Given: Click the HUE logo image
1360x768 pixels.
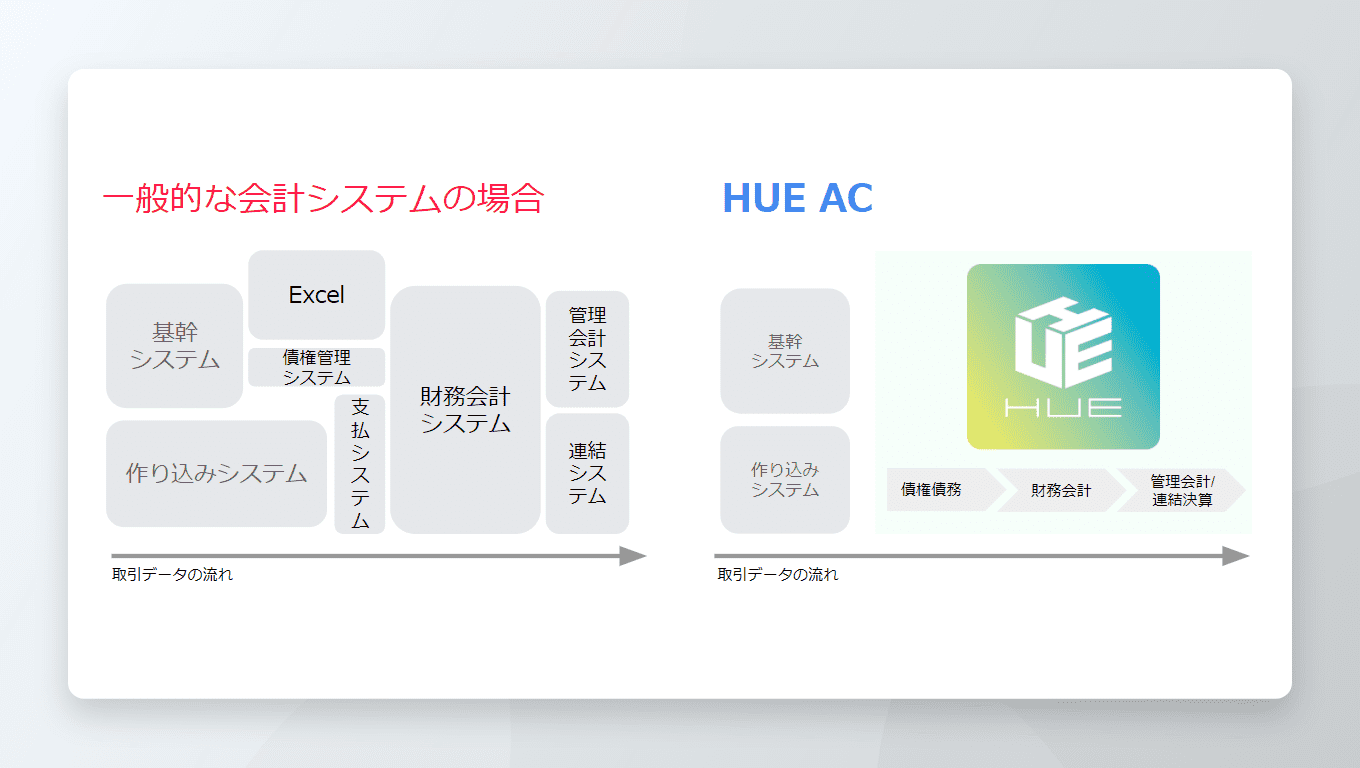Looking at the screenshot, I should tap(1063, 357).
